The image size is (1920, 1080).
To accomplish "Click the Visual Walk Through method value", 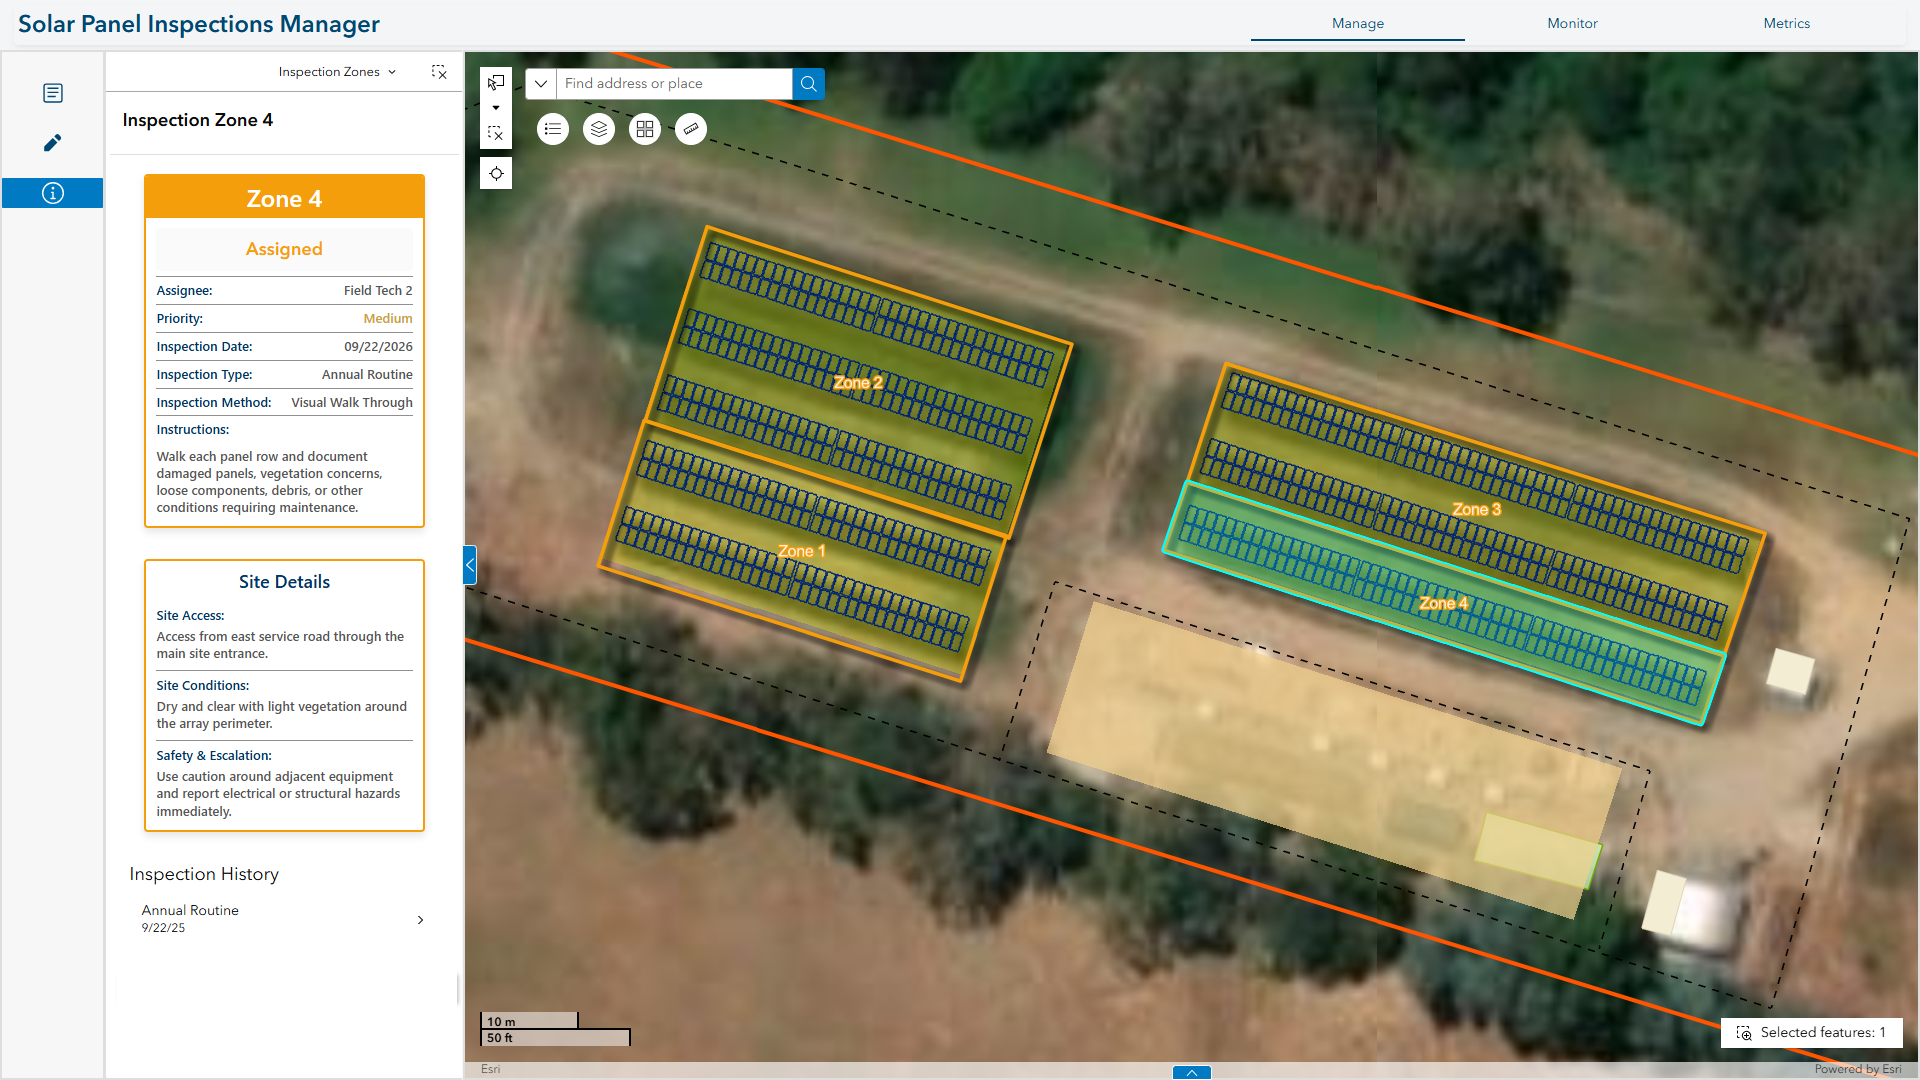I will pos(352,403).
